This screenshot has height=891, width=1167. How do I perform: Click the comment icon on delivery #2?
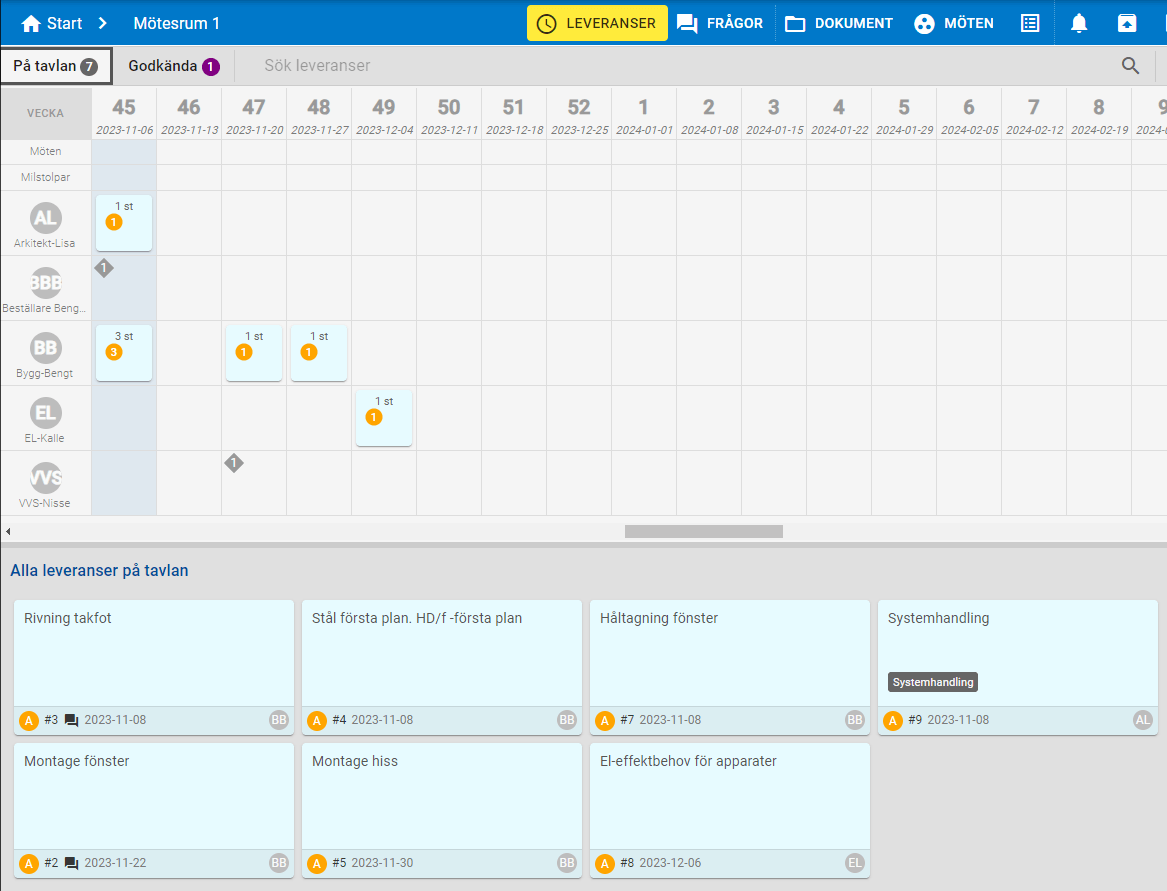tap(71, 863)
